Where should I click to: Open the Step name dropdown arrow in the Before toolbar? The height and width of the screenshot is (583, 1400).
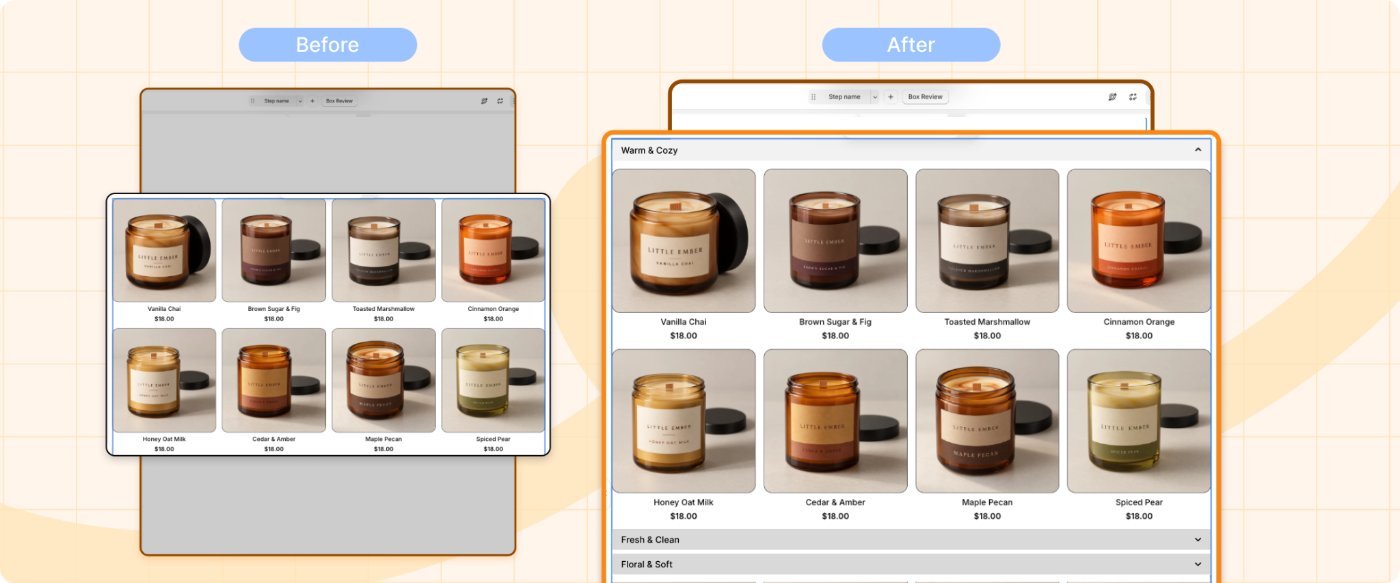click(300, 101)
